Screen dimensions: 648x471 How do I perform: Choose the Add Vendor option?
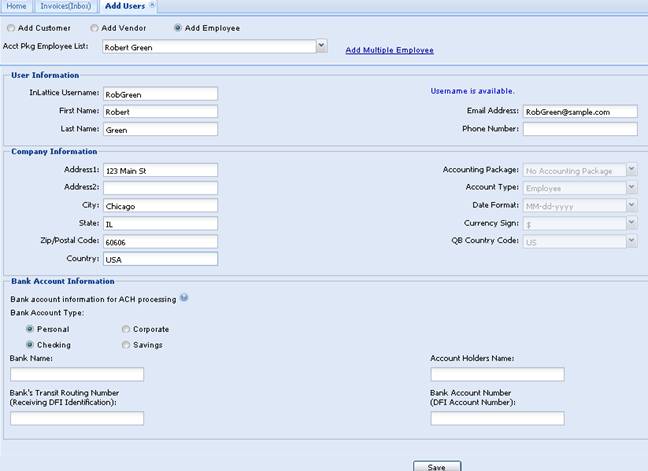tap(95, 28)
